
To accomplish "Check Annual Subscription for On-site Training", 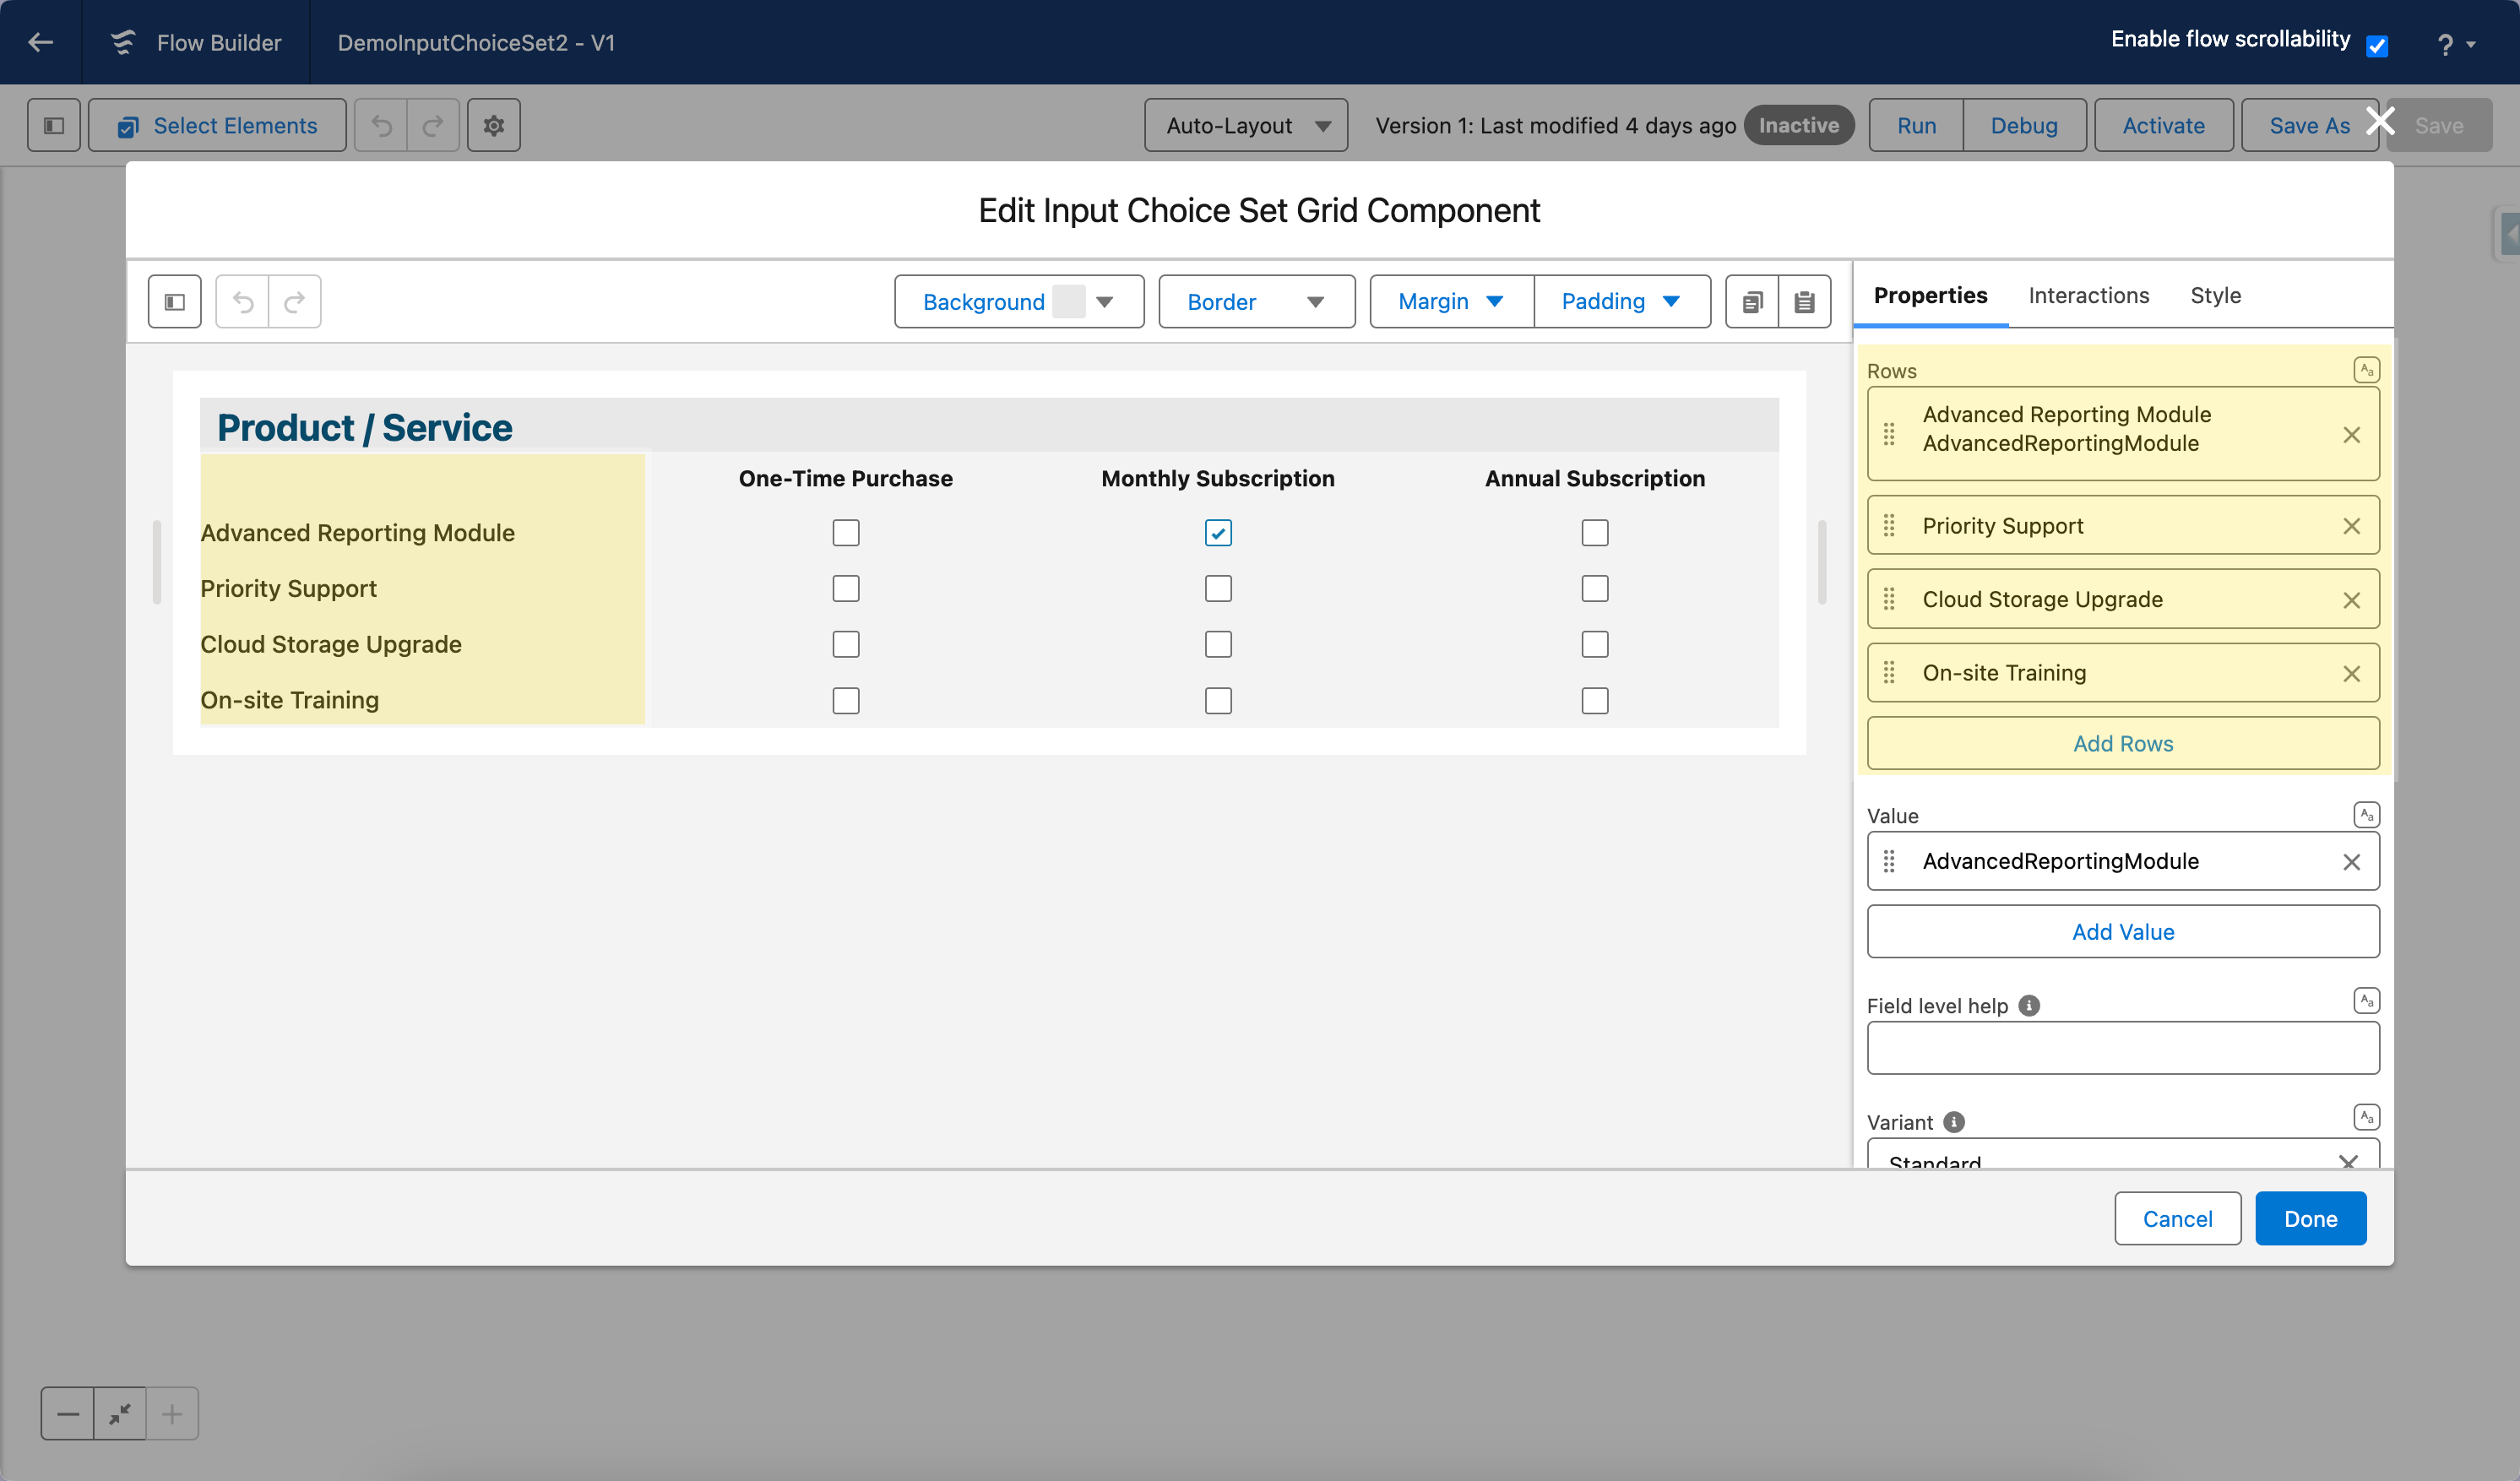I will pyautogui.click(x=1595, y=701).
